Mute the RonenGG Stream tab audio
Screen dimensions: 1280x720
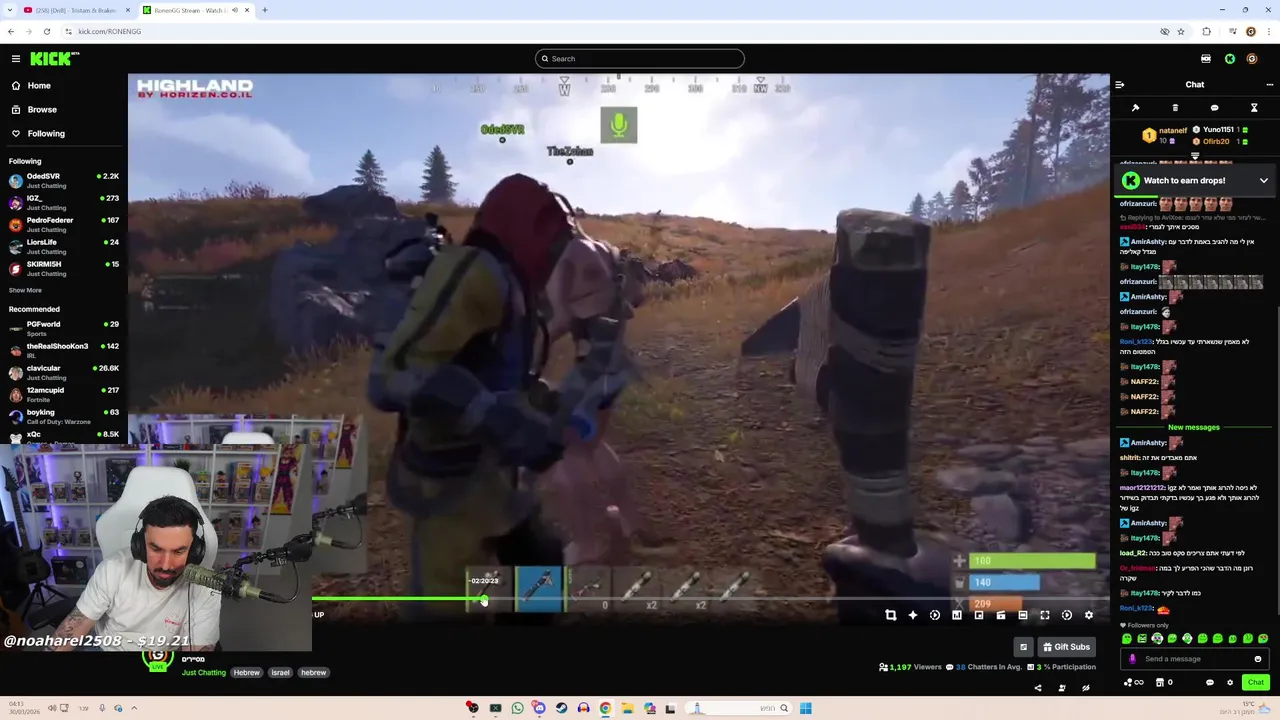[x=235, y=10]
